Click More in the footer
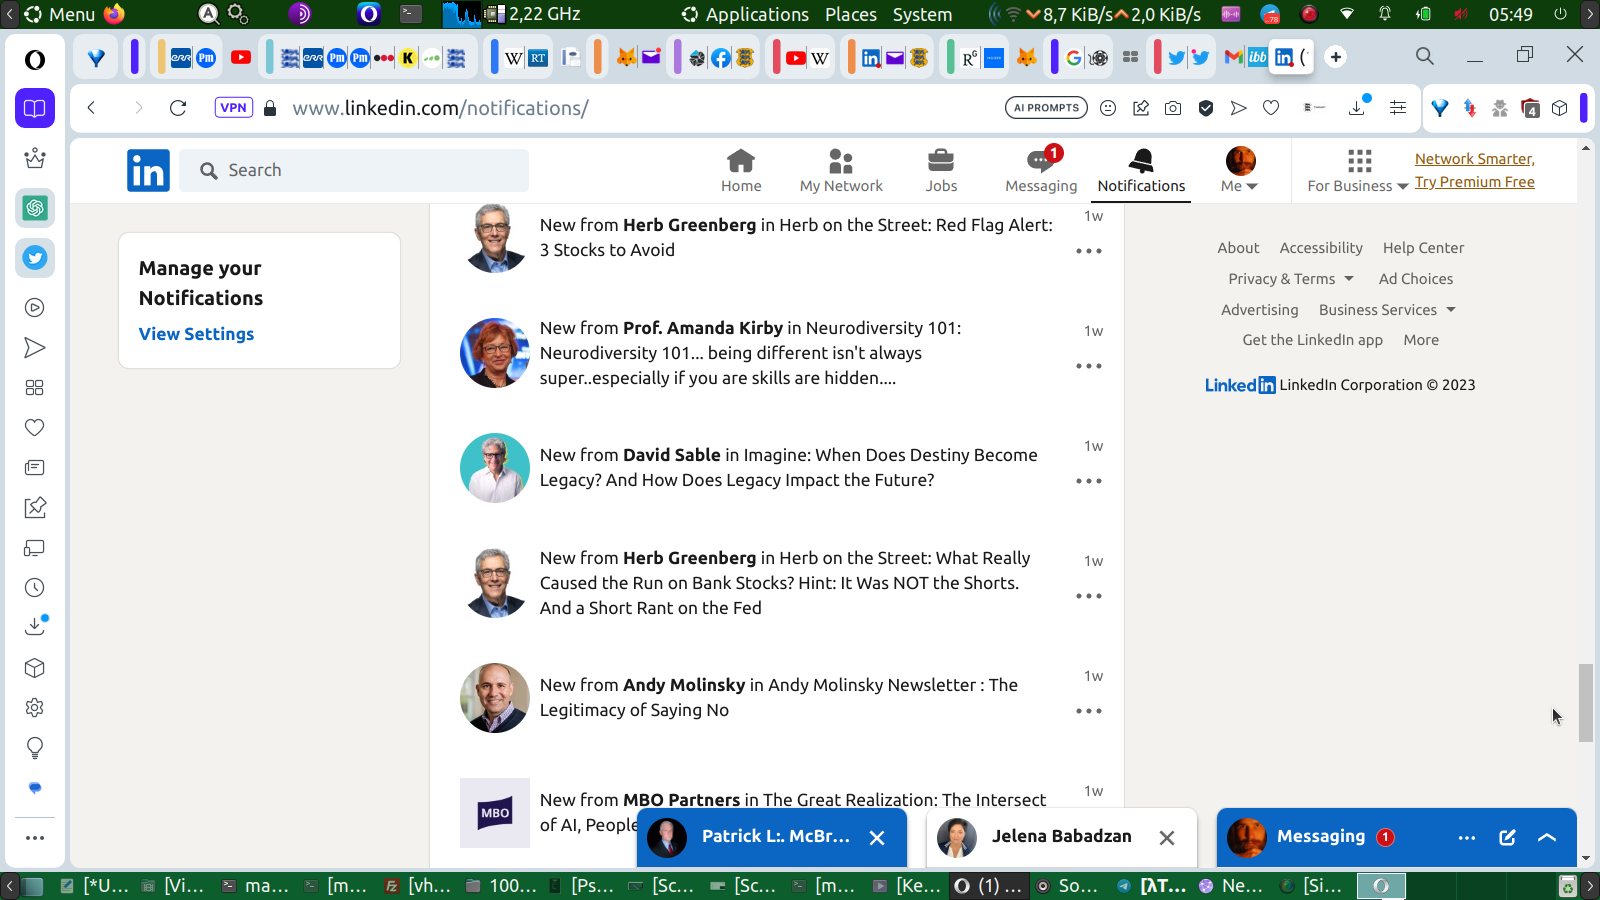 click(1421, 340)
